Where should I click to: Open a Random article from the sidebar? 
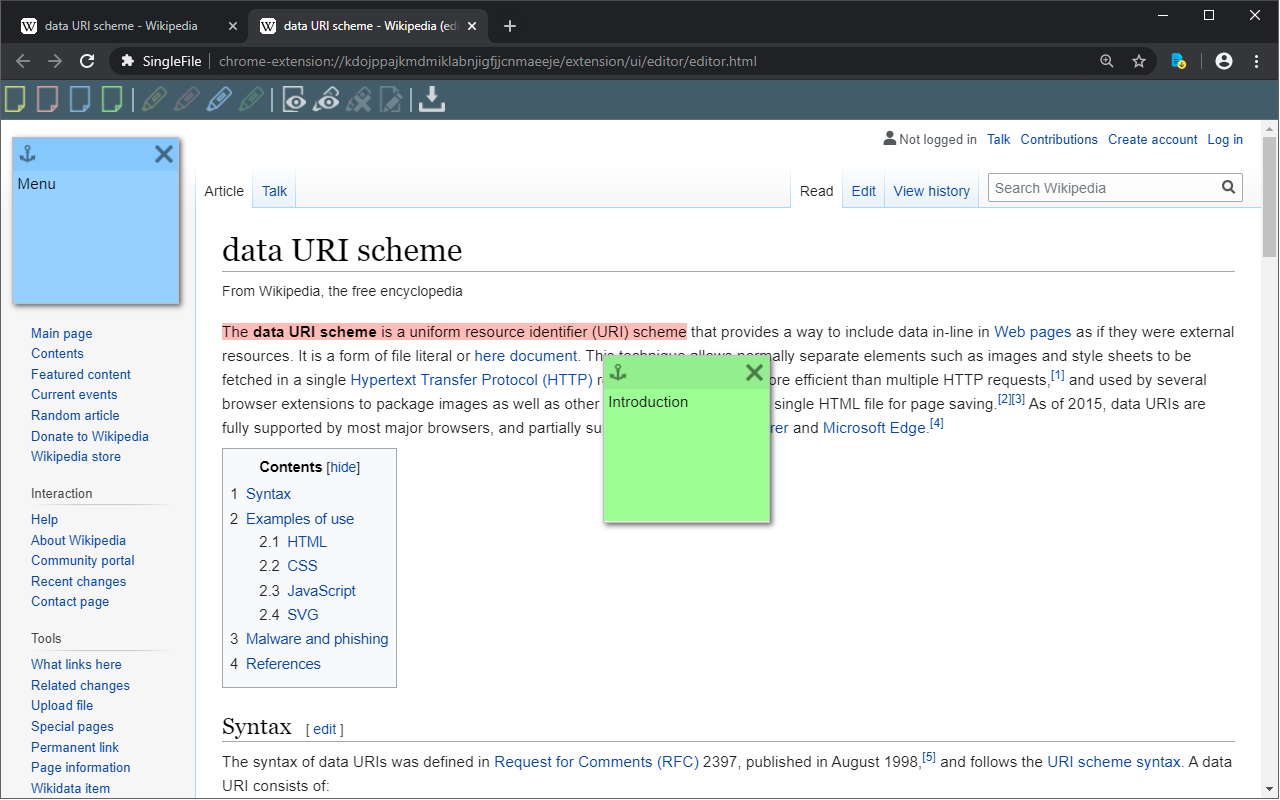[75, 415]
